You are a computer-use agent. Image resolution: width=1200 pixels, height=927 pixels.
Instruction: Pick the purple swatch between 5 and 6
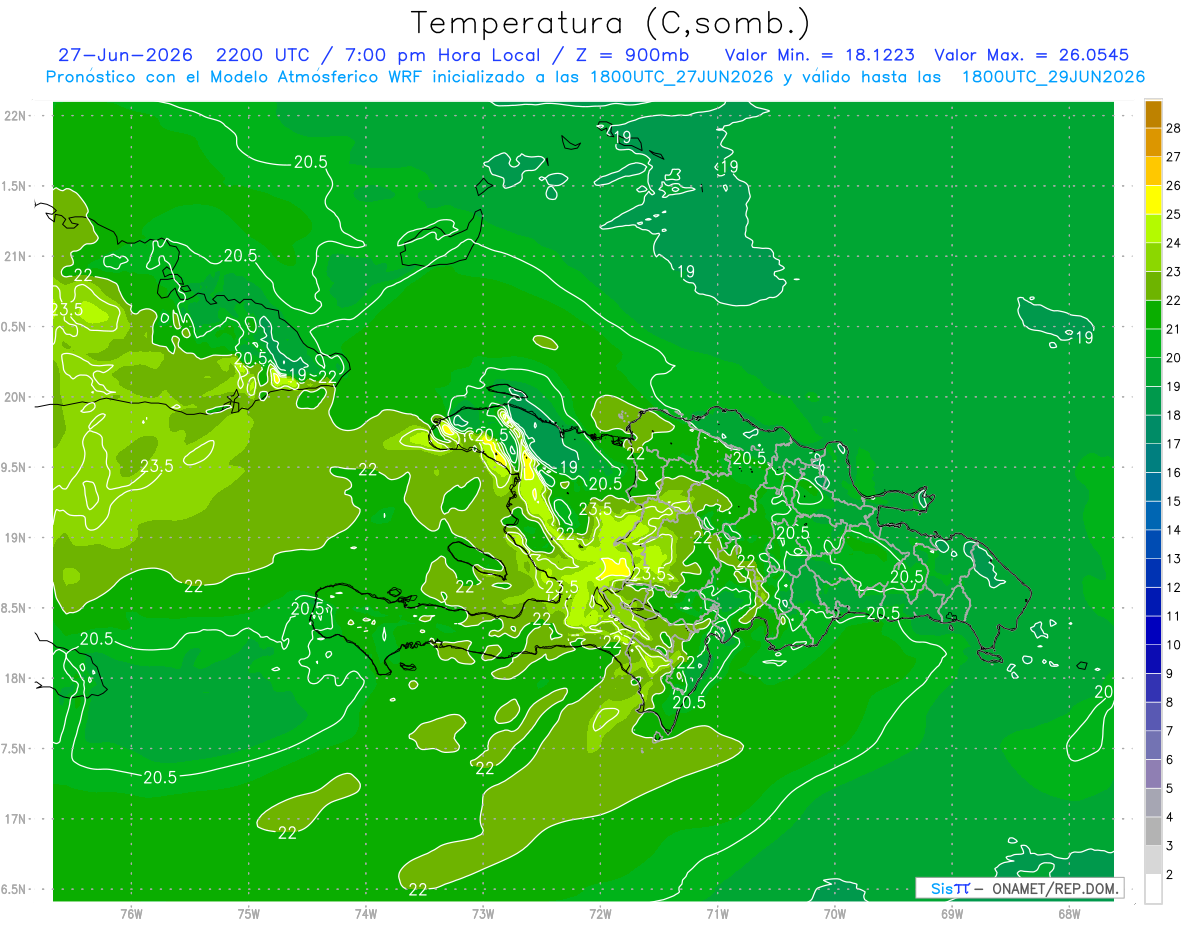click(x=1153, y=774)
